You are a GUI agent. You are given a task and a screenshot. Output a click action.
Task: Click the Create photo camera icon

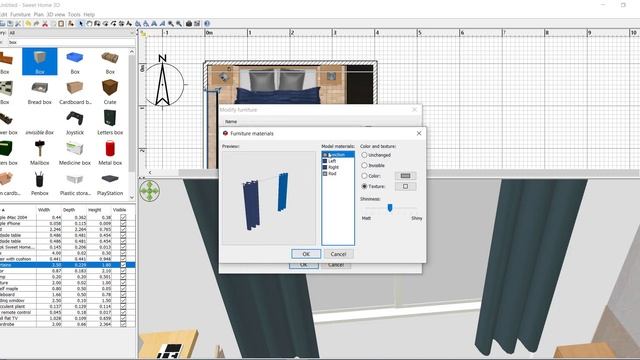pos(189,24)
